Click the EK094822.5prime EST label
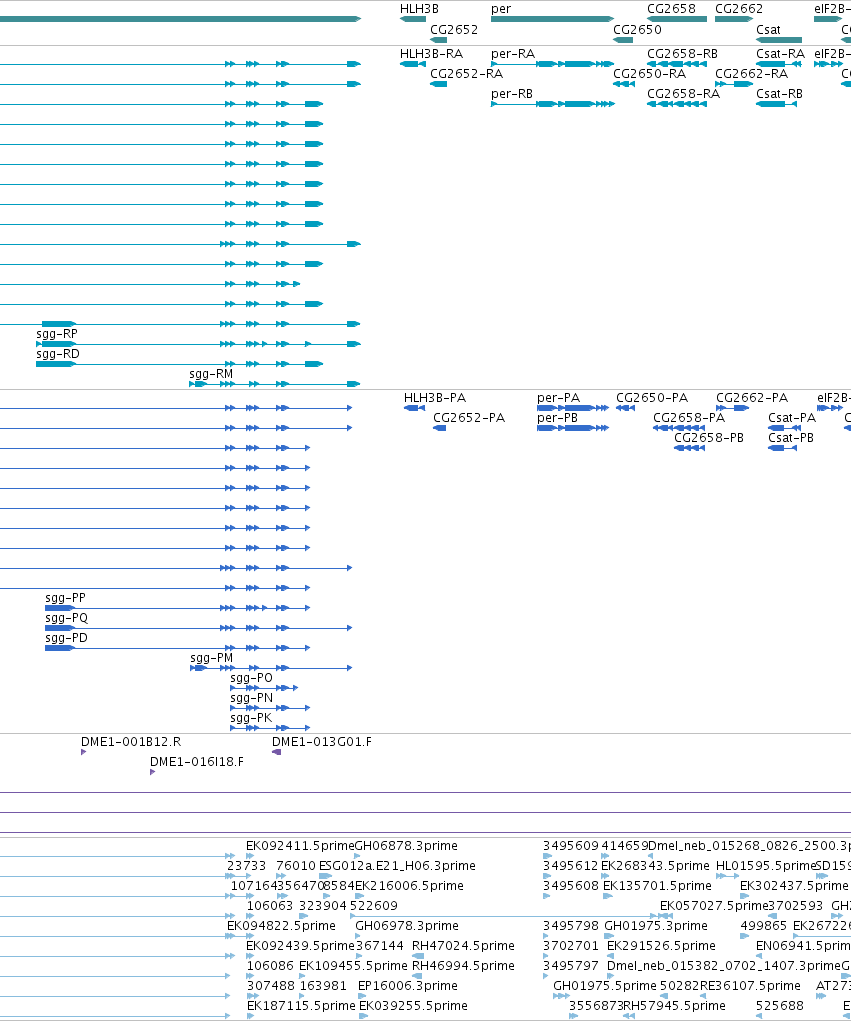 point(281,926)
